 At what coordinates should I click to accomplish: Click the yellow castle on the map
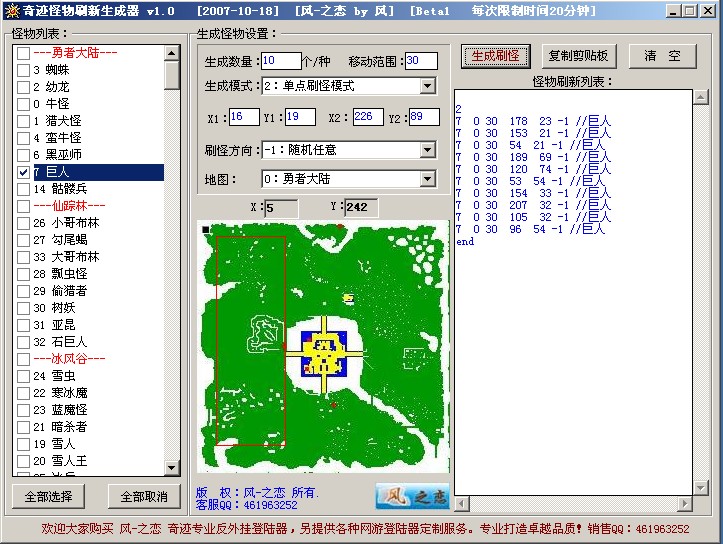pos(323,354)
